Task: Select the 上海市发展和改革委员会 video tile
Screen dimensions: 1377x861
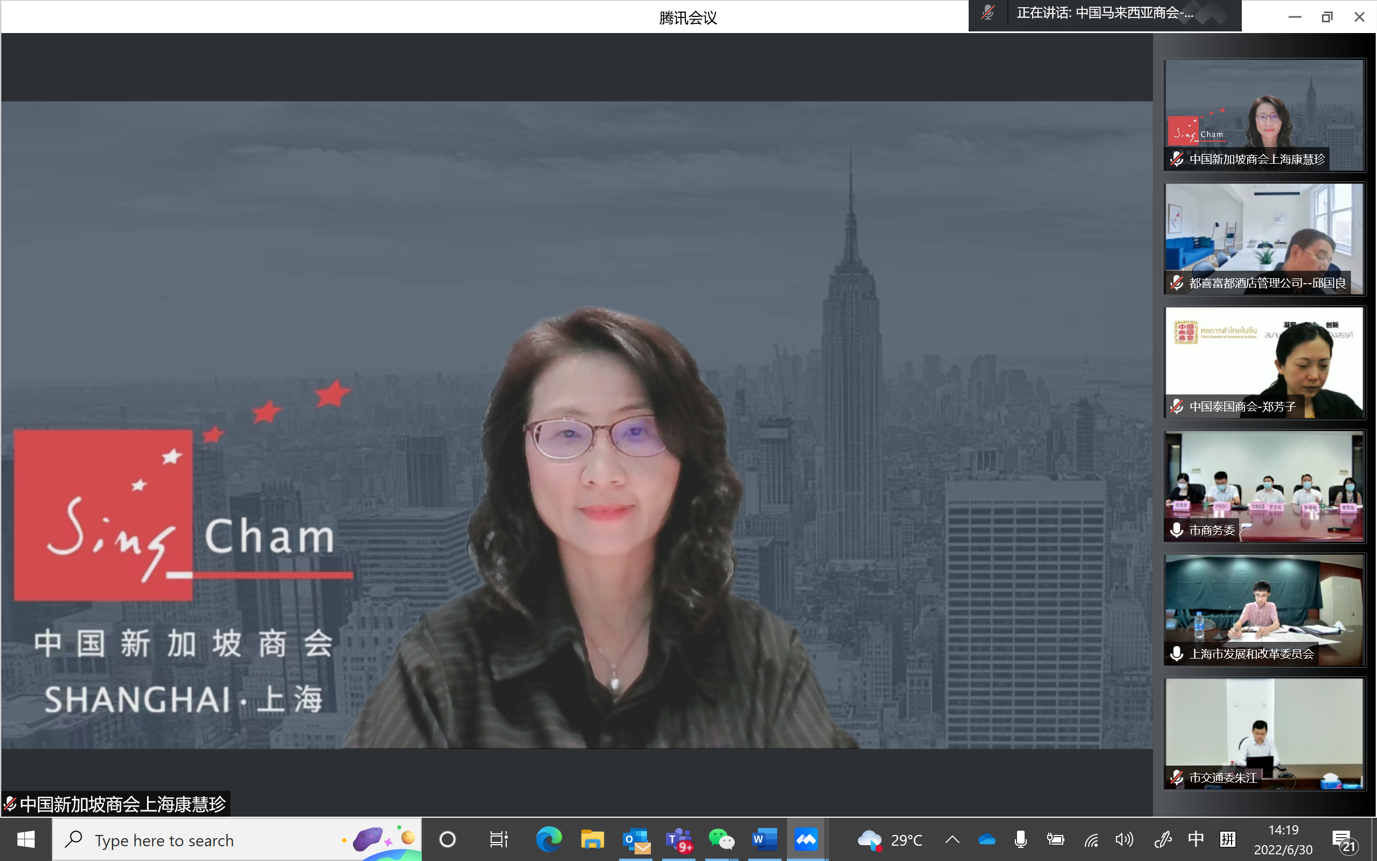Action: pyautogui.click(x=1264, y=610)
